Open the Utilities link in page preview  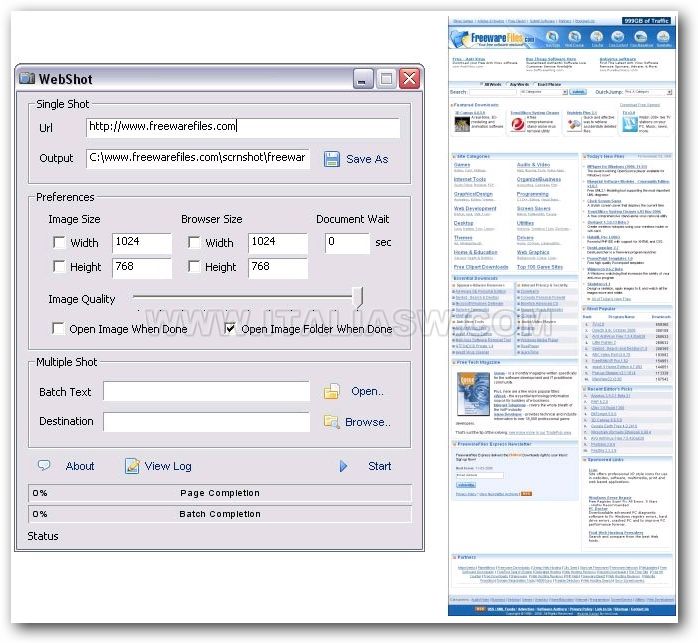click(x=525, y=223)
